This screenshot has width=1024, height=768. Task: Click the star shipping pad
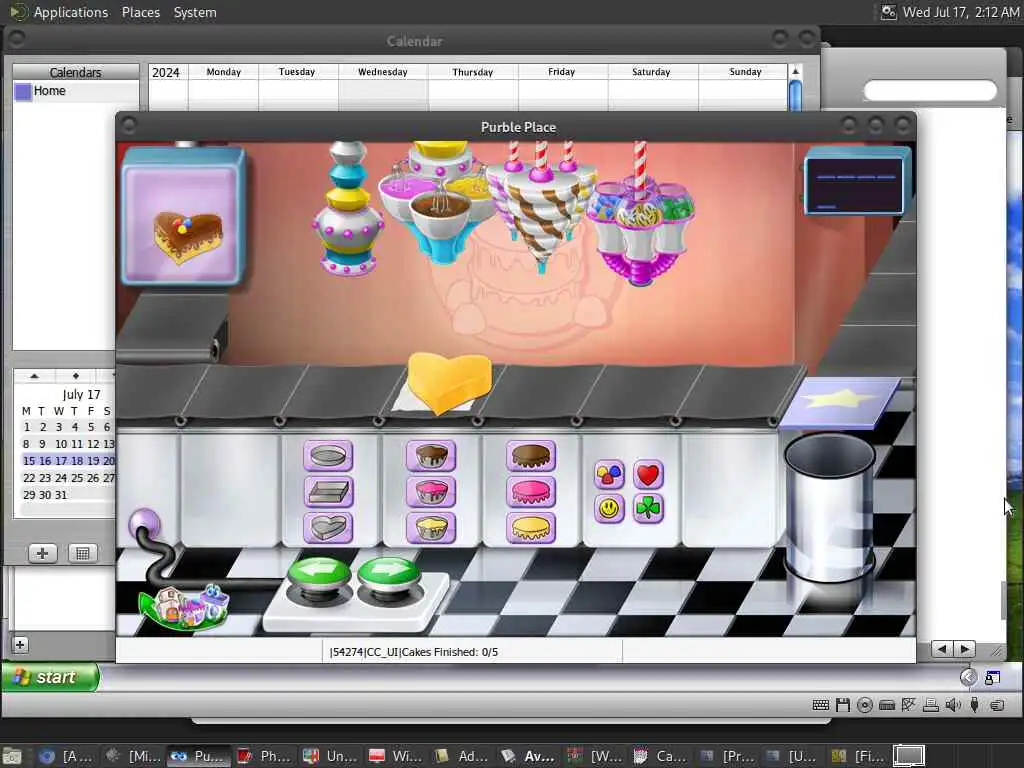[x=840, y=401]
